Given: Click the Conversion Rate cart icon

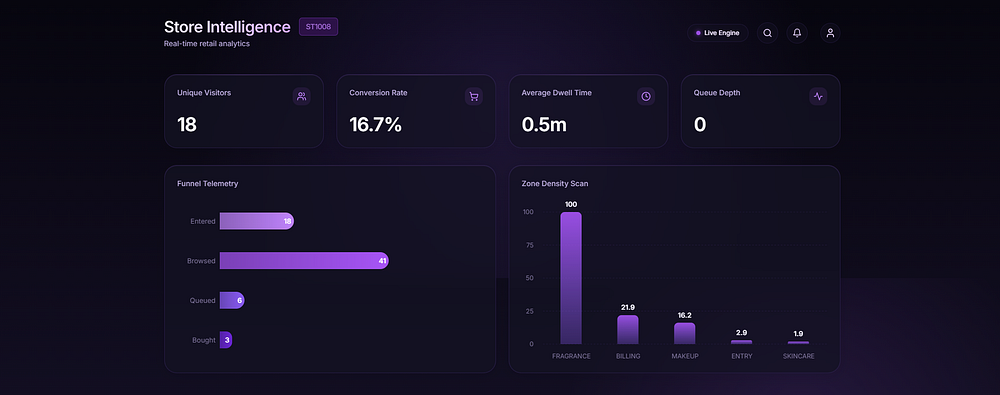Looking at the screenshot, I should 474,96.
